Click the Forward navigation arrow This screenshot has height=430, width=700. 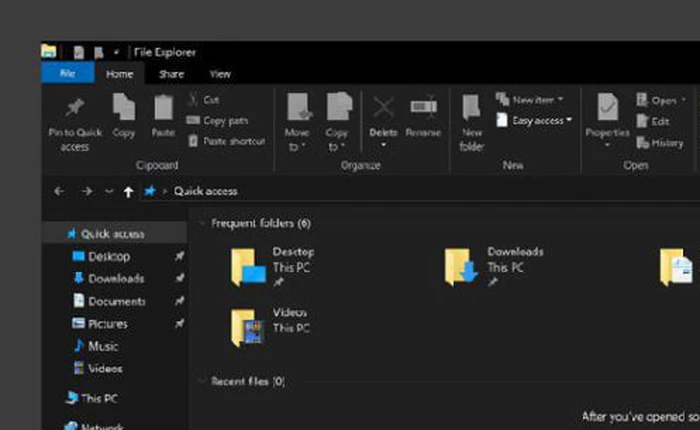coord(87,191)
